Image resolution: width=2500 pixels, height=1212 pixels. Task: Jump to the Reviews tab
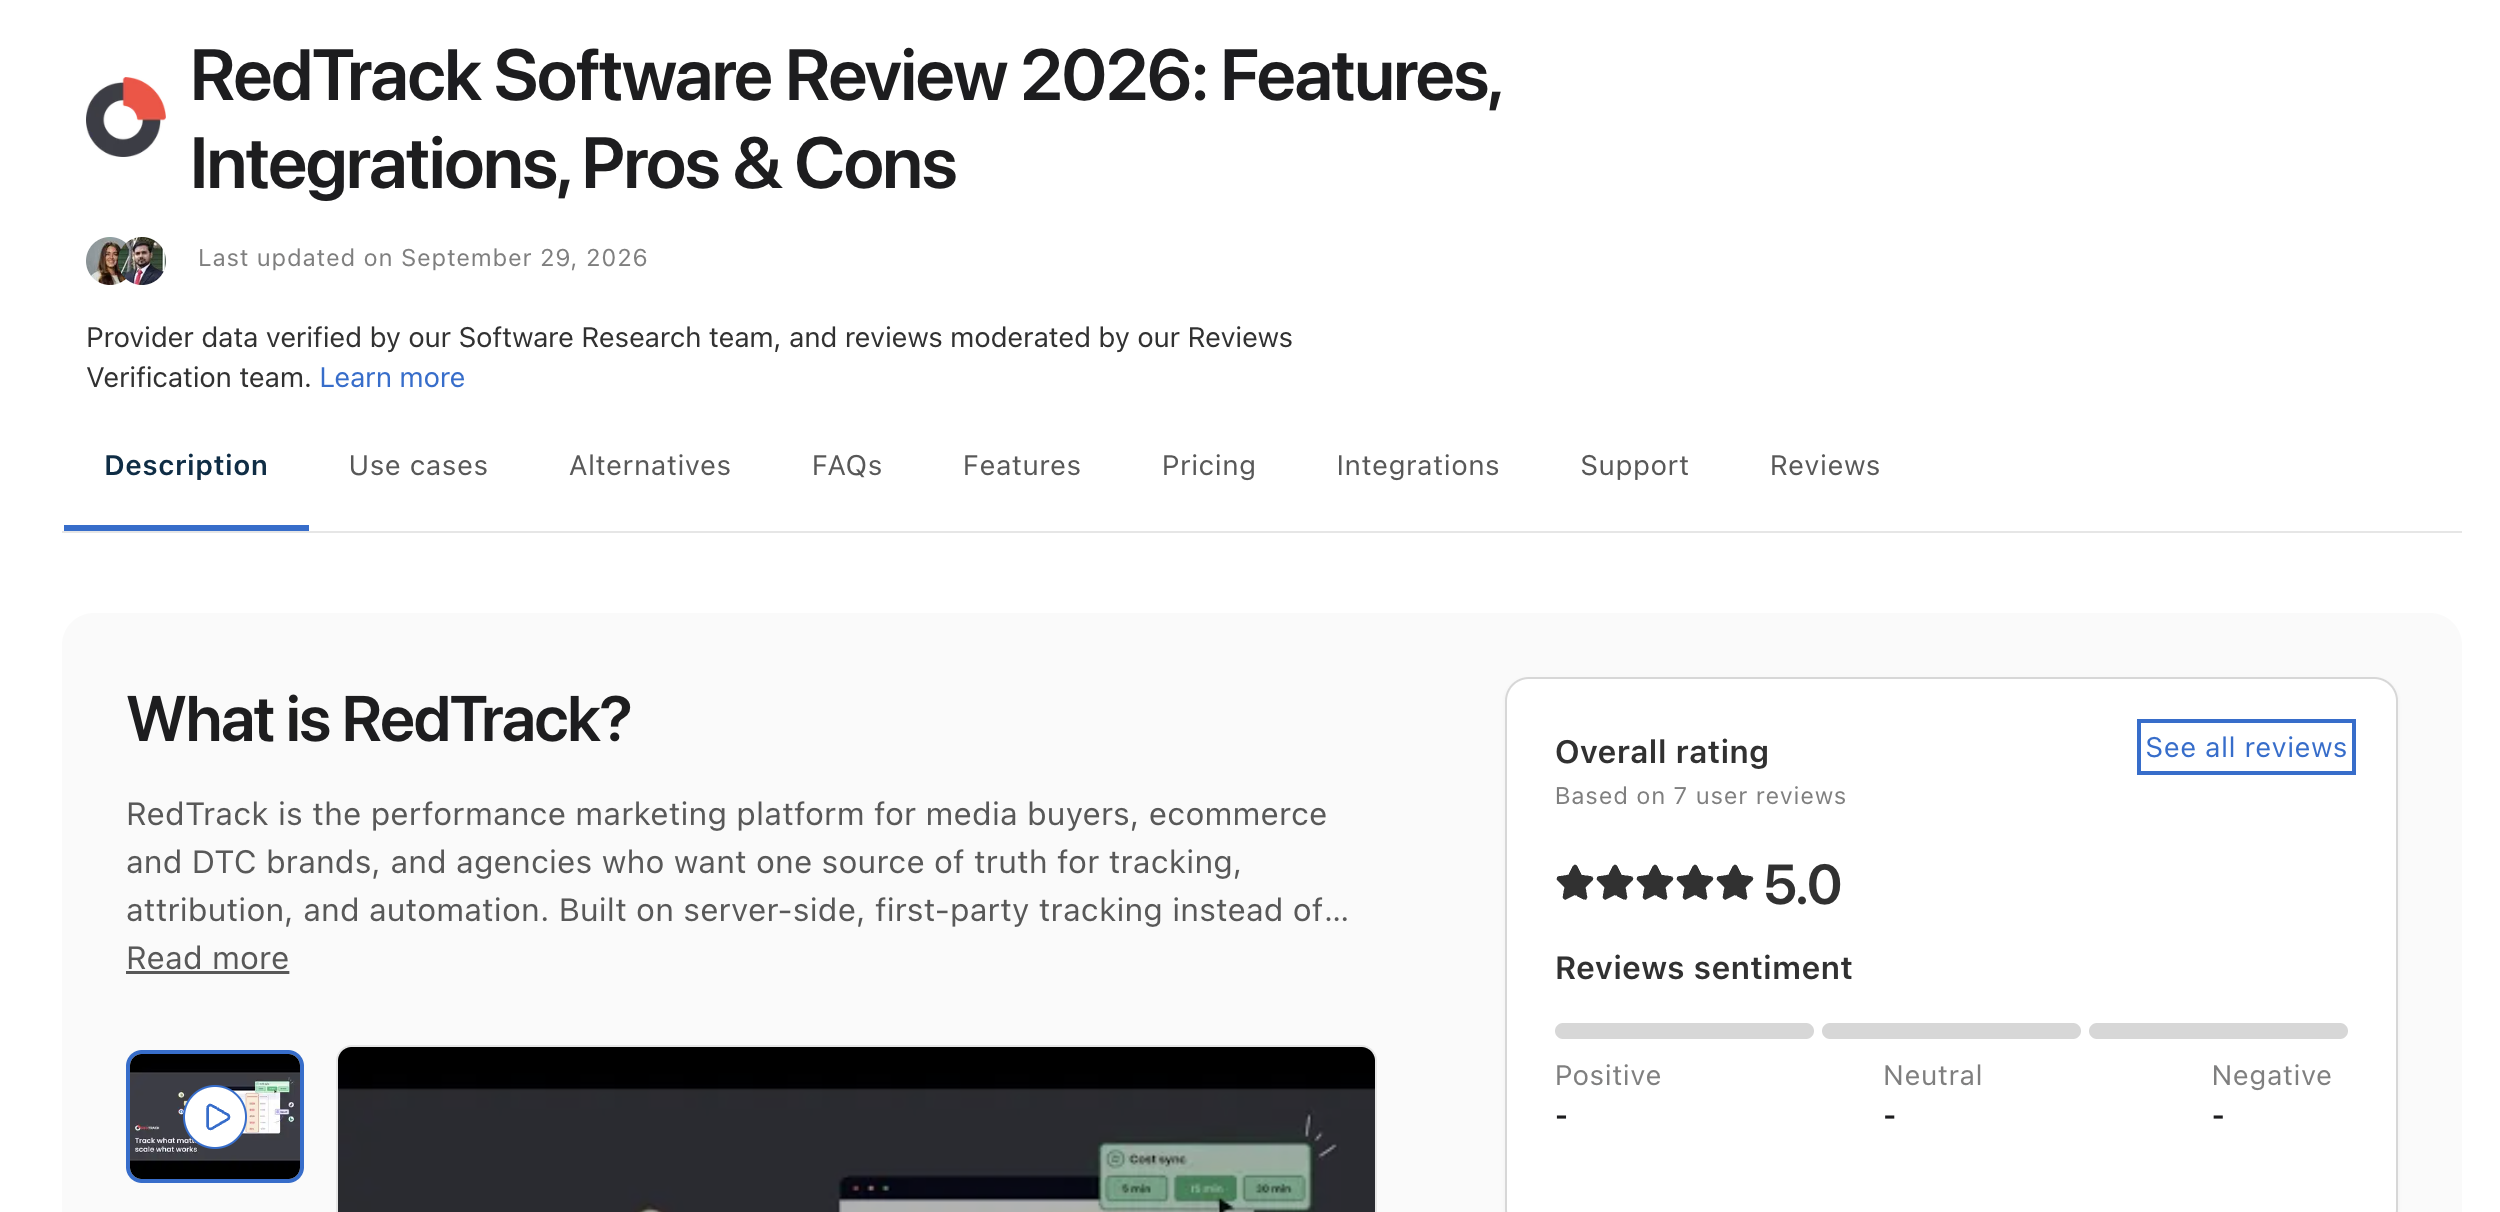coord(1825,466)
